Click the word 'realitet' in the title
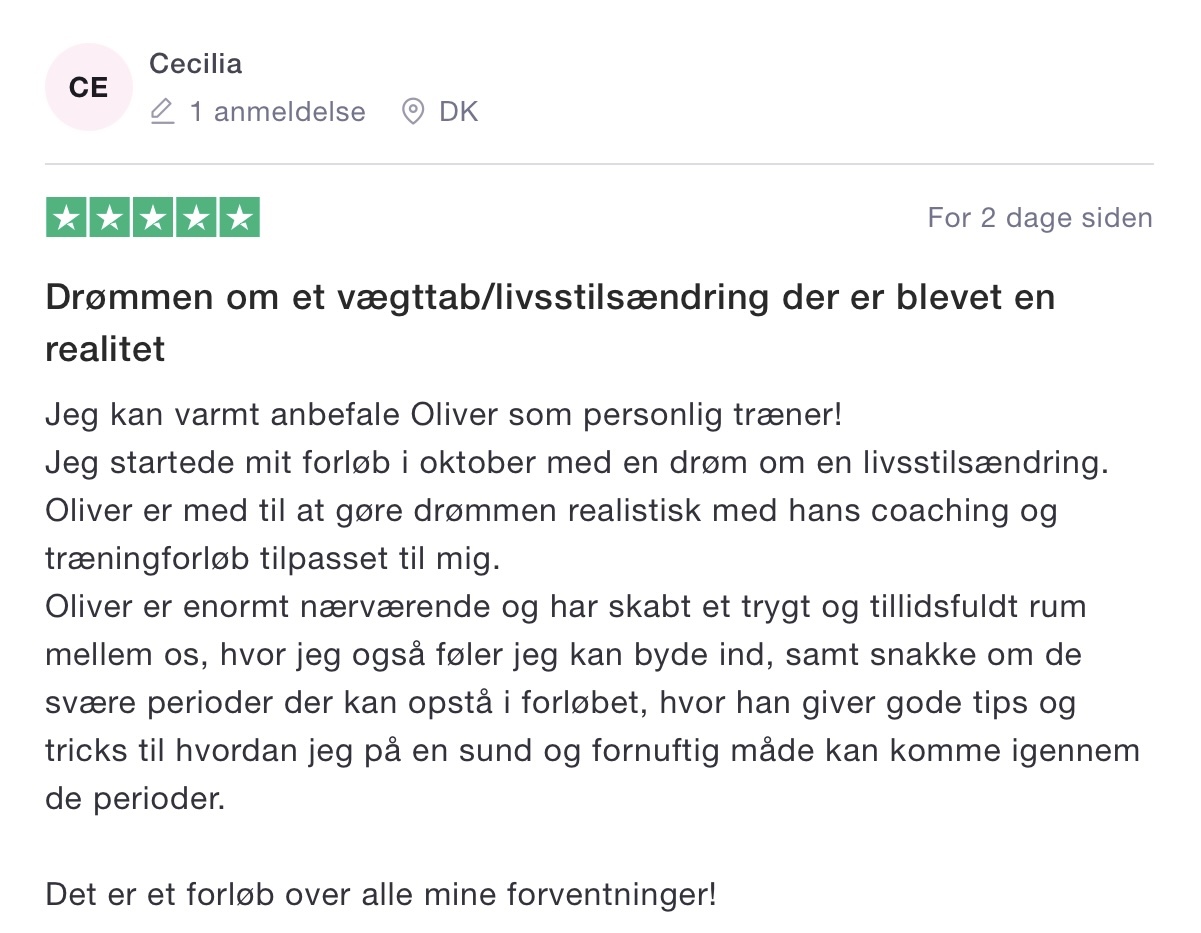1201x933 pixels. (x=105, y=350)
